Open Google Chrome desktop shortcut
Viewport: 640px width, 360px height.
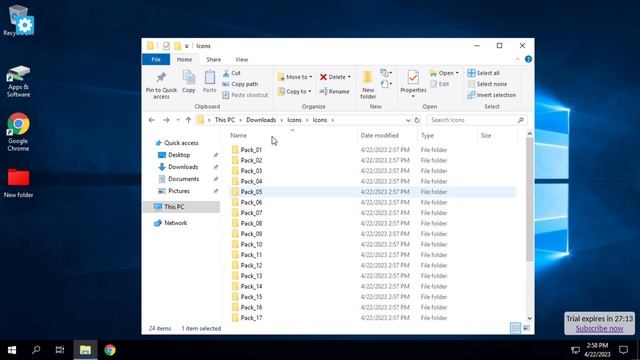tap(18, 132)
